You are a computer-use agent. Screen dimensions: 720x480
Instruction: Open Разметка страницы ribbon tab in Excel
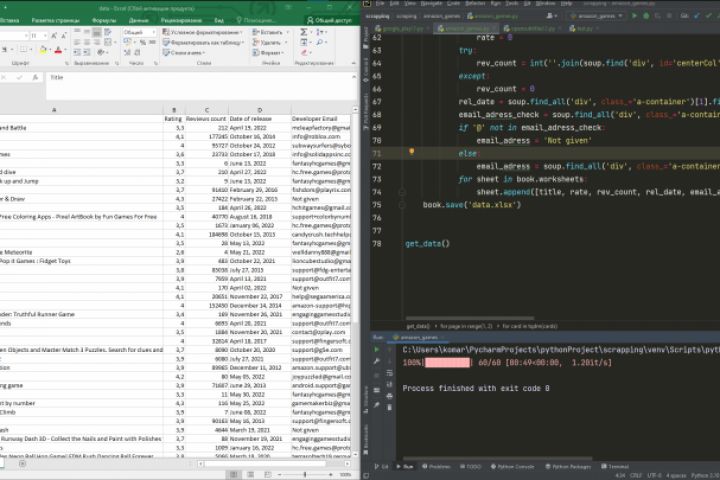tap(56, 20)
